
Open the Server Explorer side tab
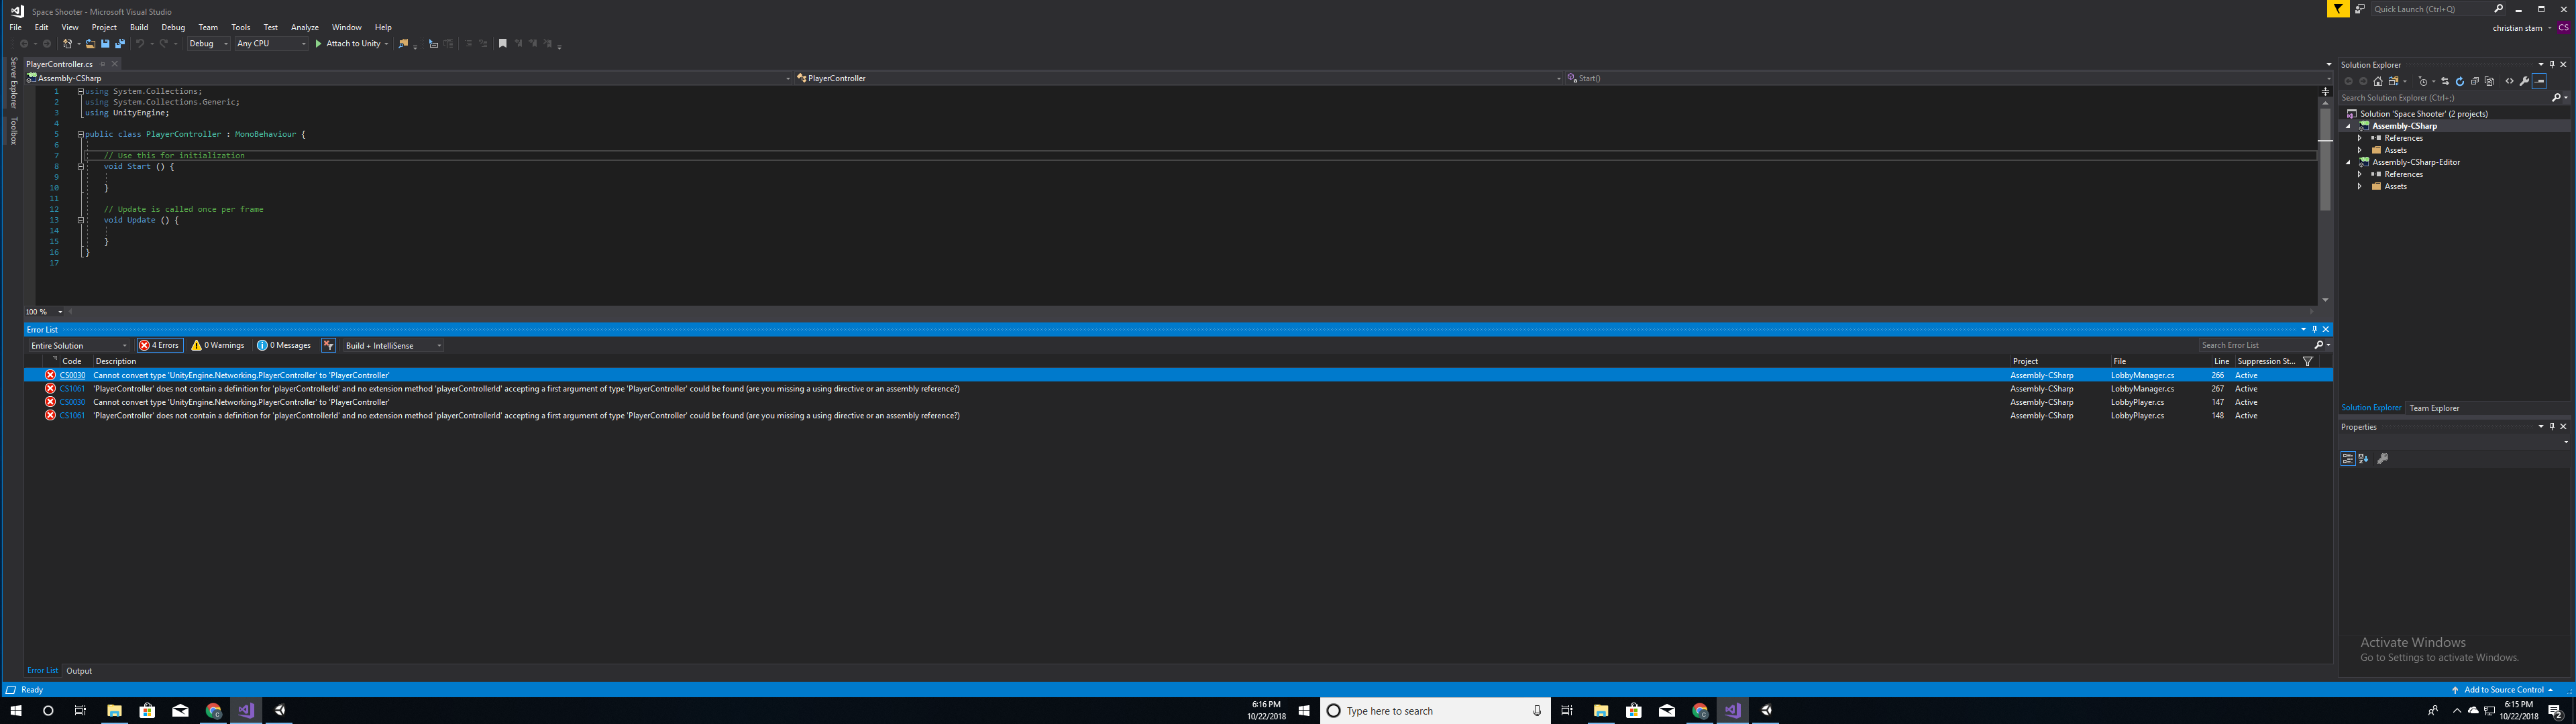coord(13,82)
